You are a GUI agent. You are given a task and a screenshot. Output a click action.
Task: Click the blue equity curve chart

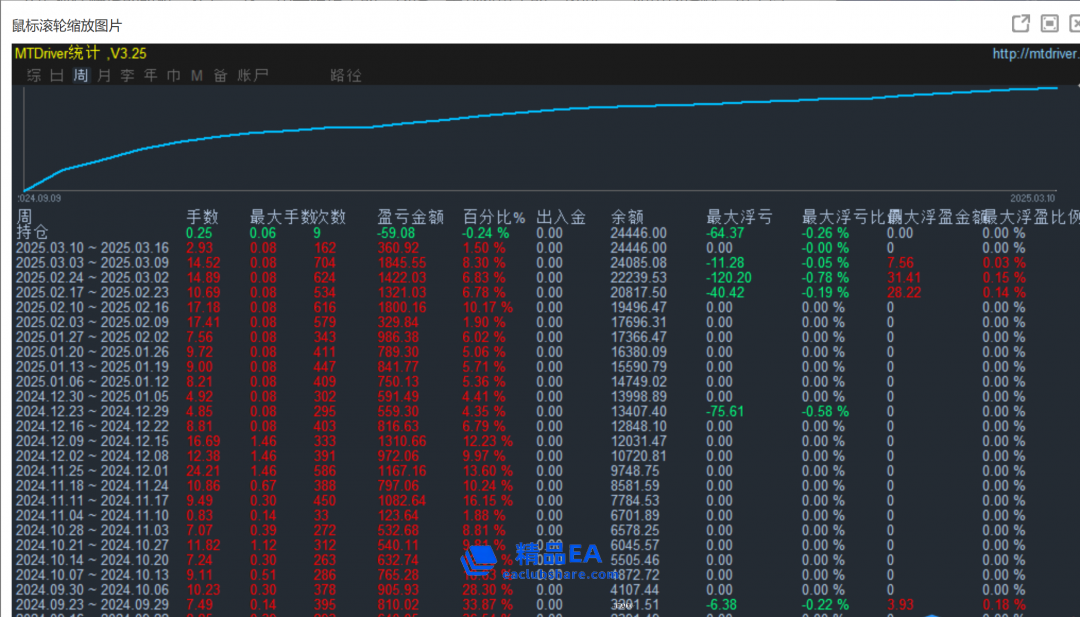(x=540, y=135)
